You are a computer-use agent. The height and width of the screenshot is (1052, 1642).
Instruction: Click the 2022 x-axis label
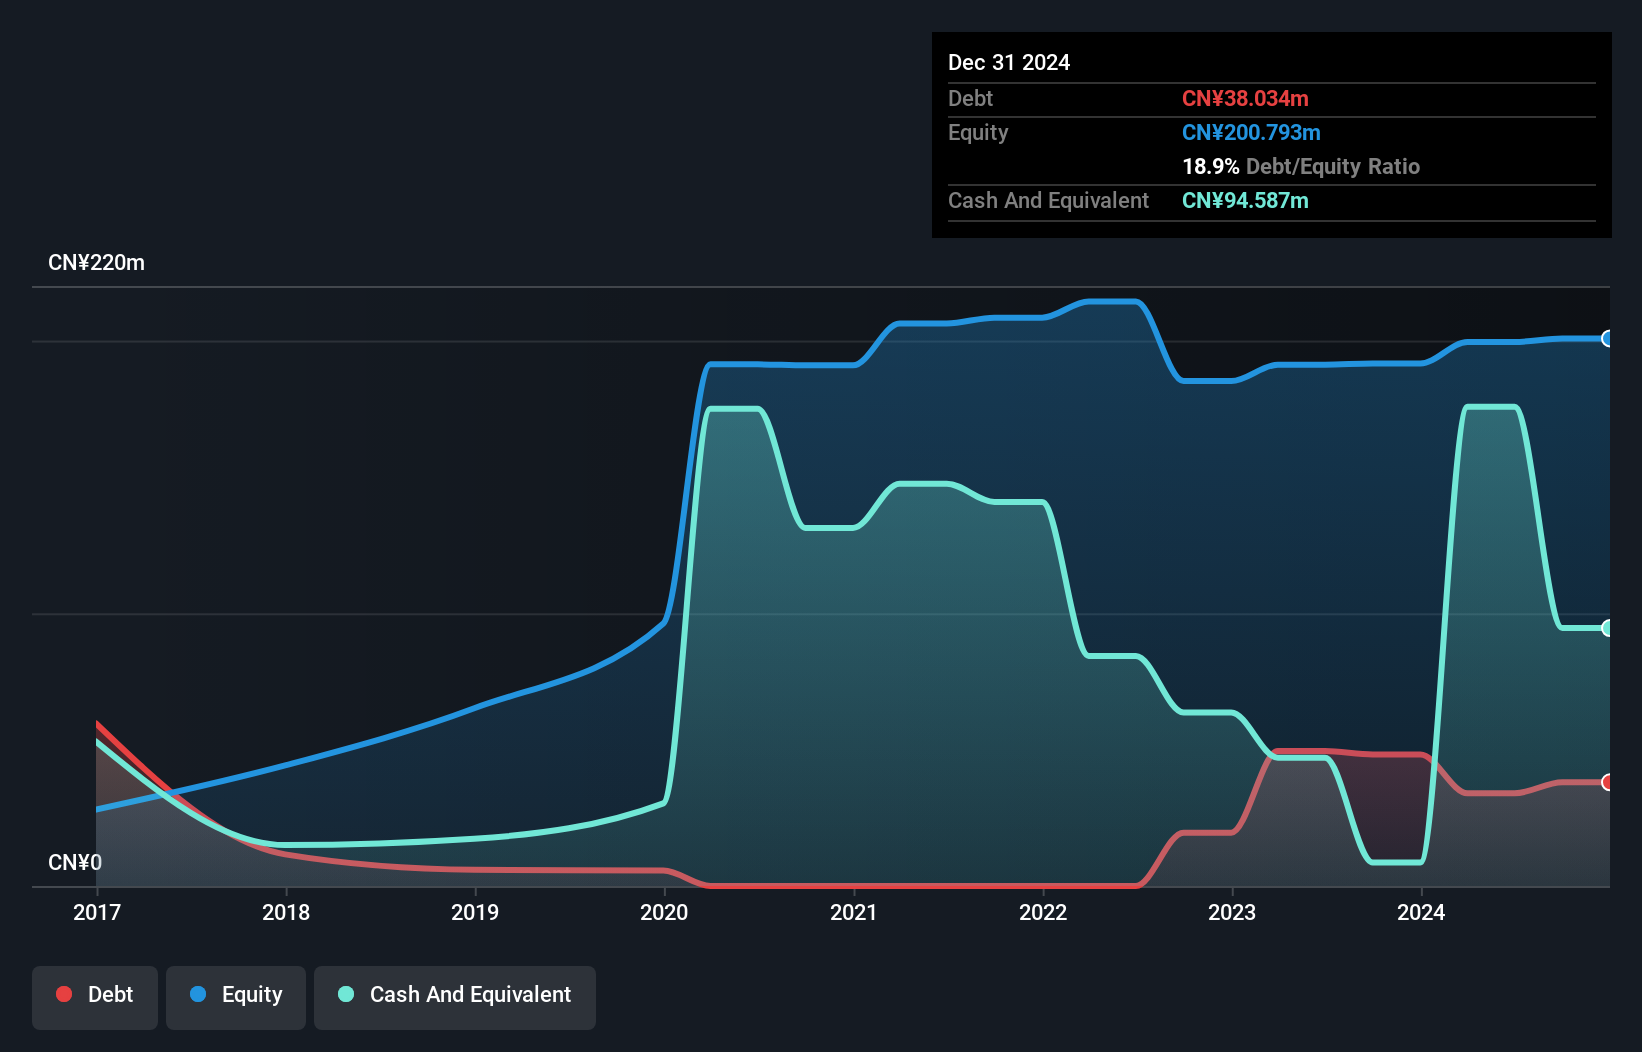point(1043,912)
